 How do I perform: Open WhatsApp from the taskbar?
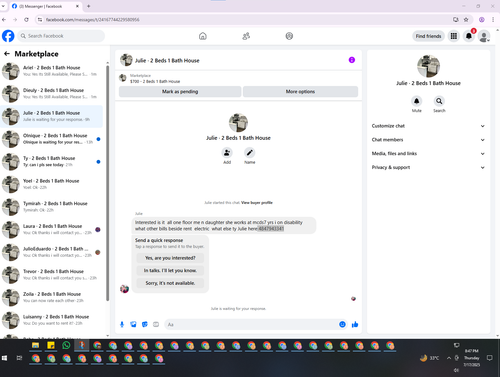click(x=66, y=345)
